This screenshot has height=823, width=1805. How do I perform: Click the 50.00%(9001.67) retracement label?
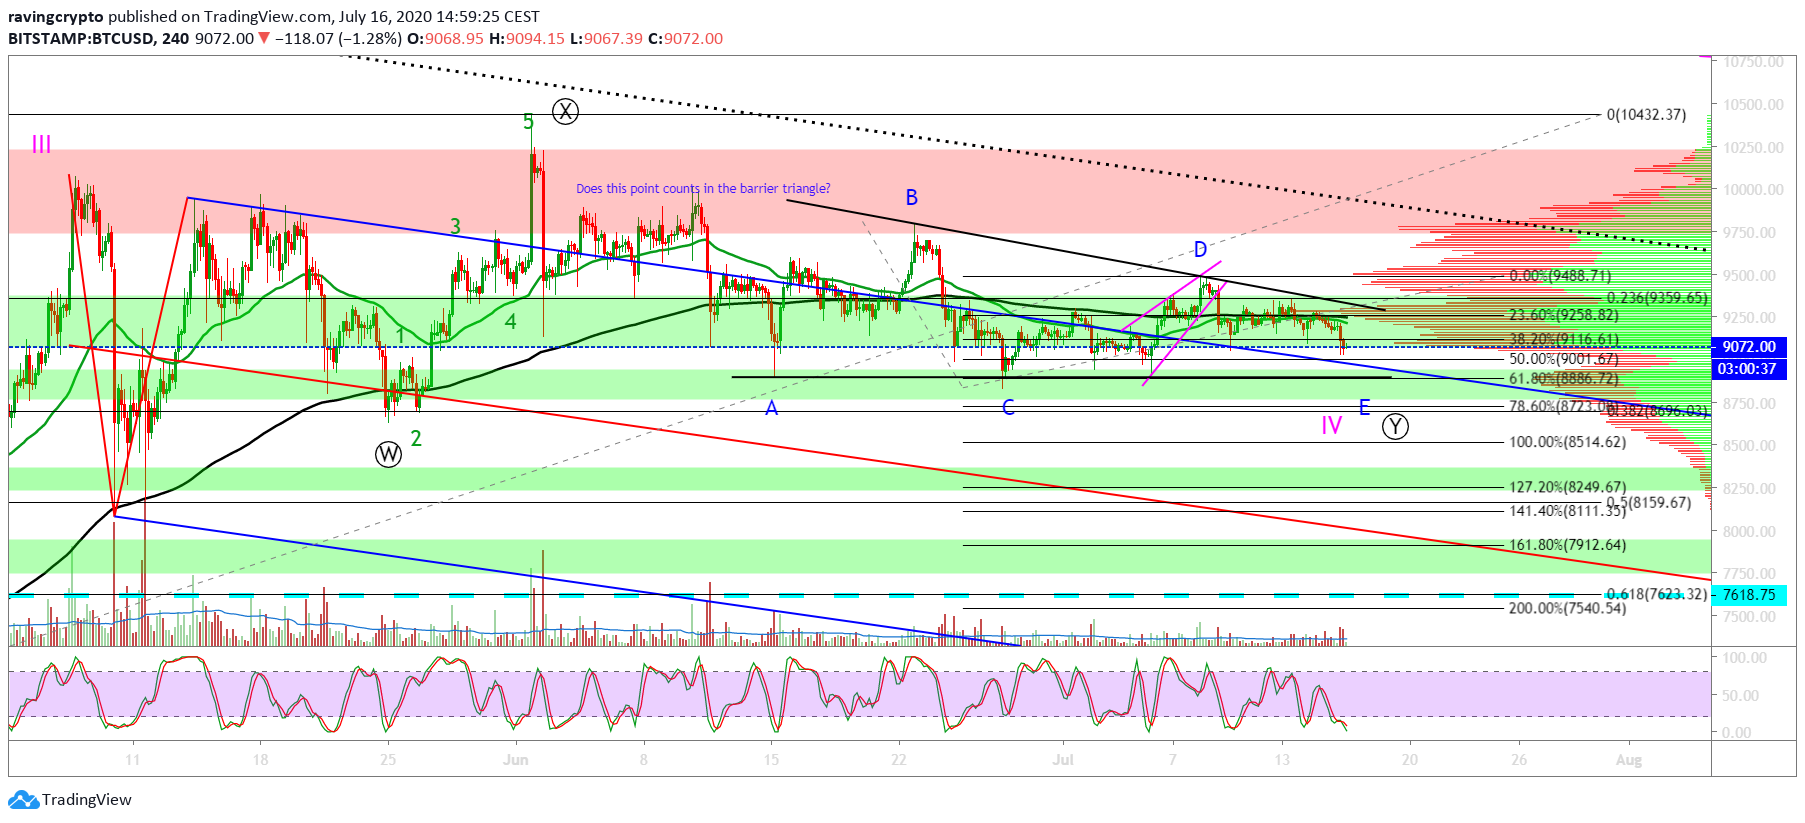[1564, 359]
